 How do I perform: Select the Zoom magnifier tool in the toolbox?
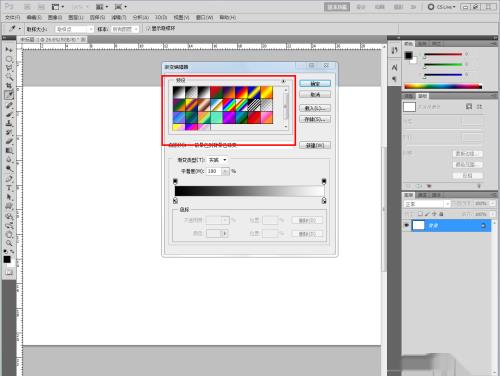[9, 243]
